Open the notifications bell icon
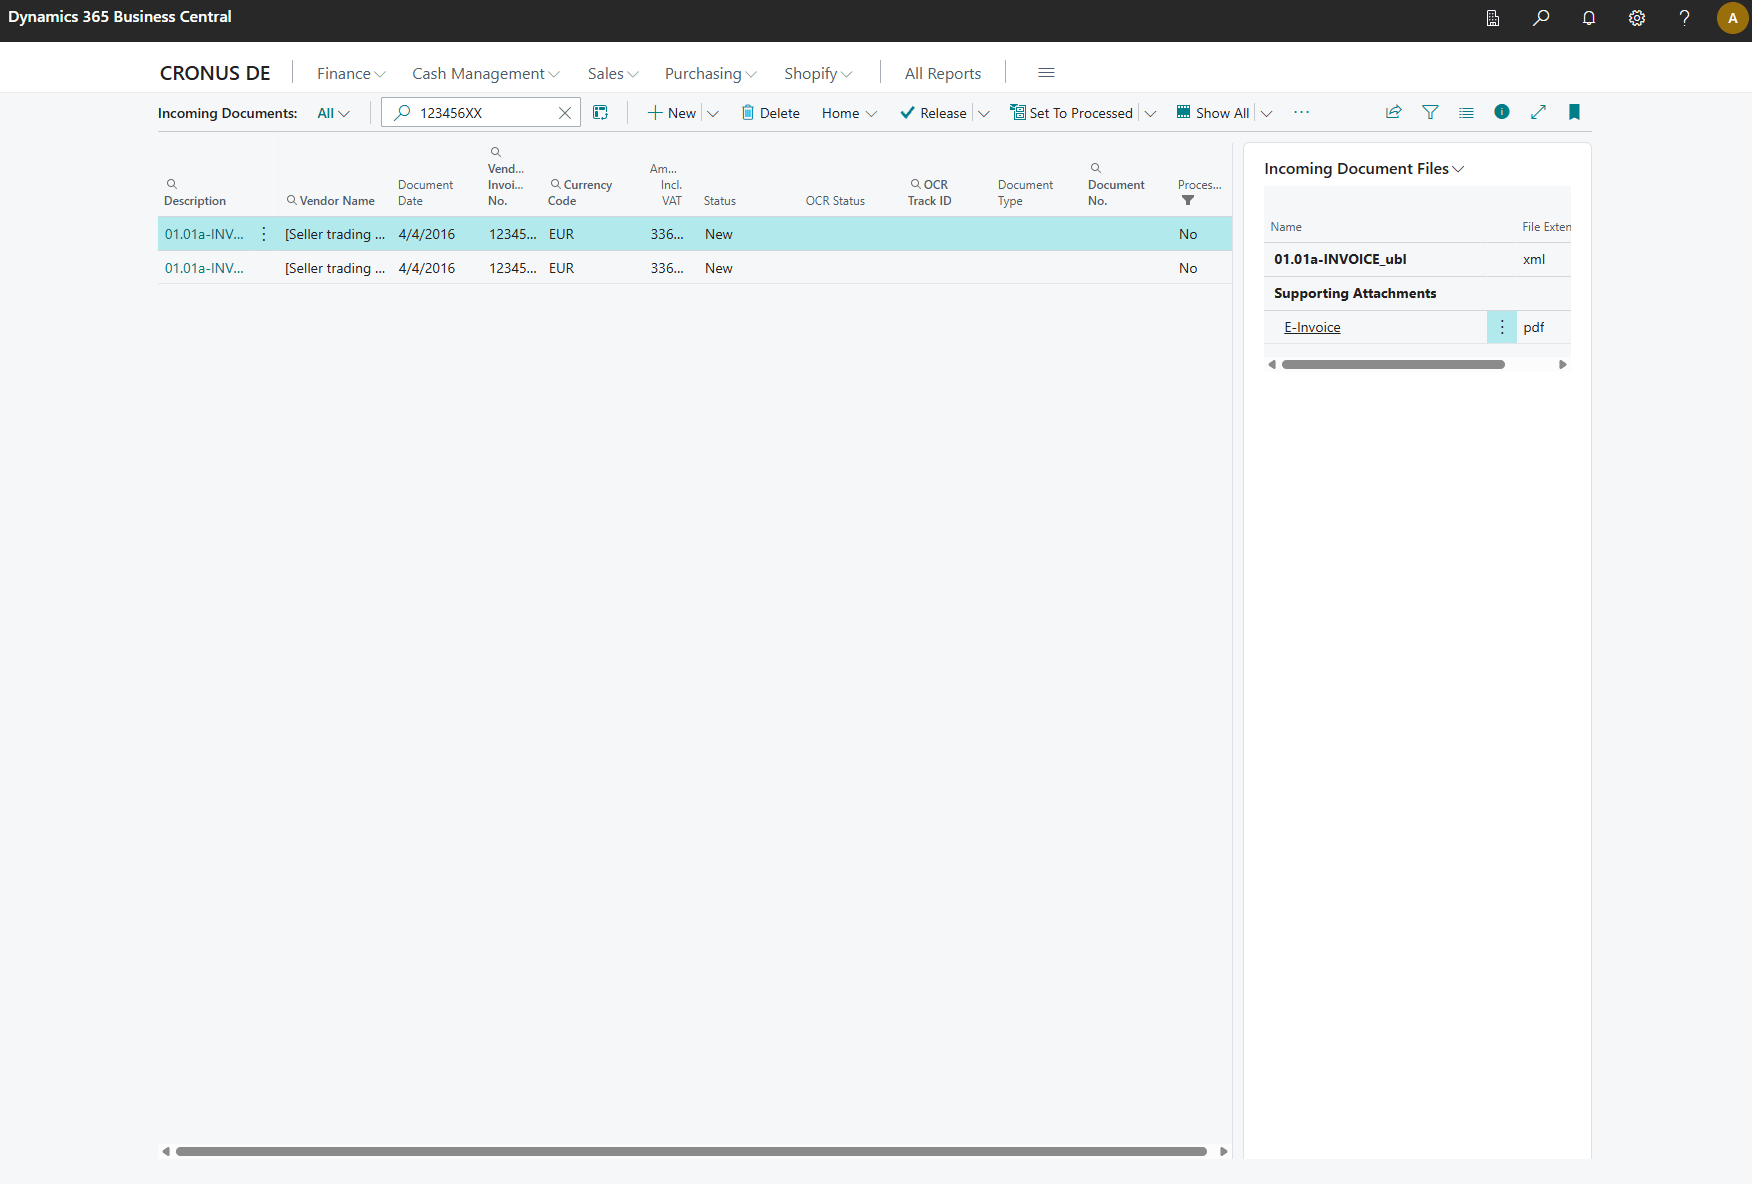Image resolution: width=1752 pixels, height=1184 pixels. [1588, 18]
